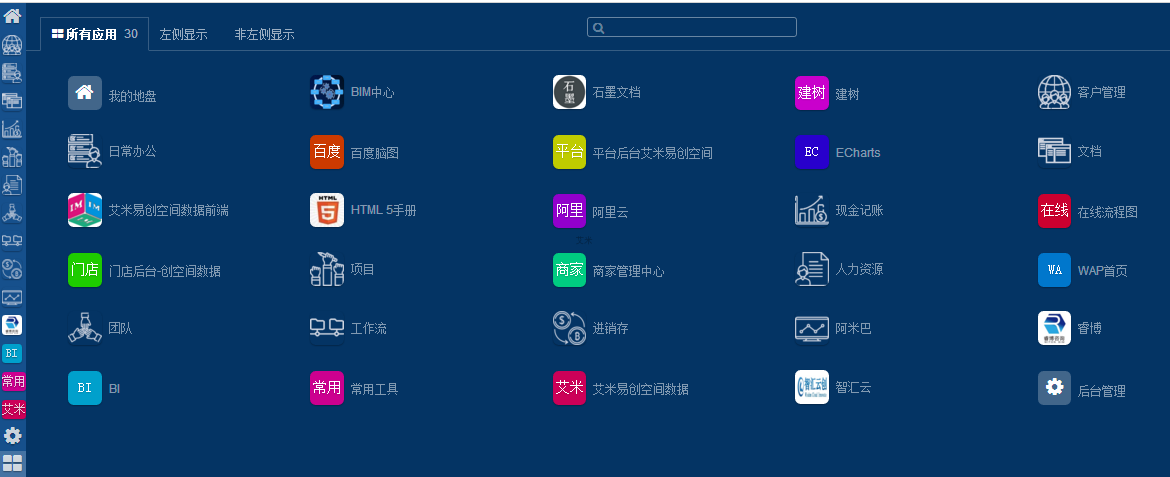Select the 后台管理 gear icon

coord(1054,388)
